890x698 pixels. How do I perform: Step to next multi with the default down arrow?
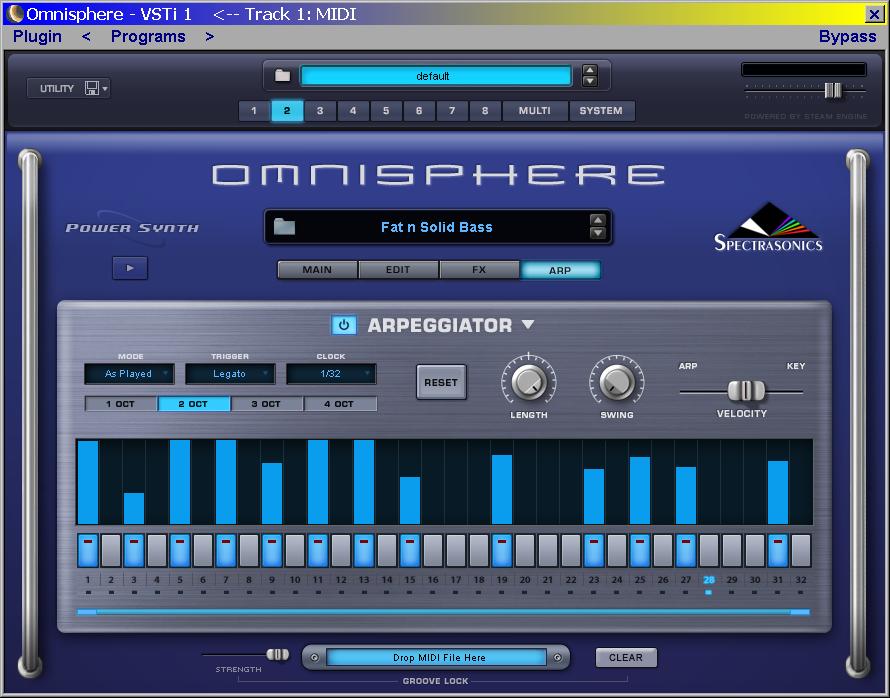coord(590,81)
